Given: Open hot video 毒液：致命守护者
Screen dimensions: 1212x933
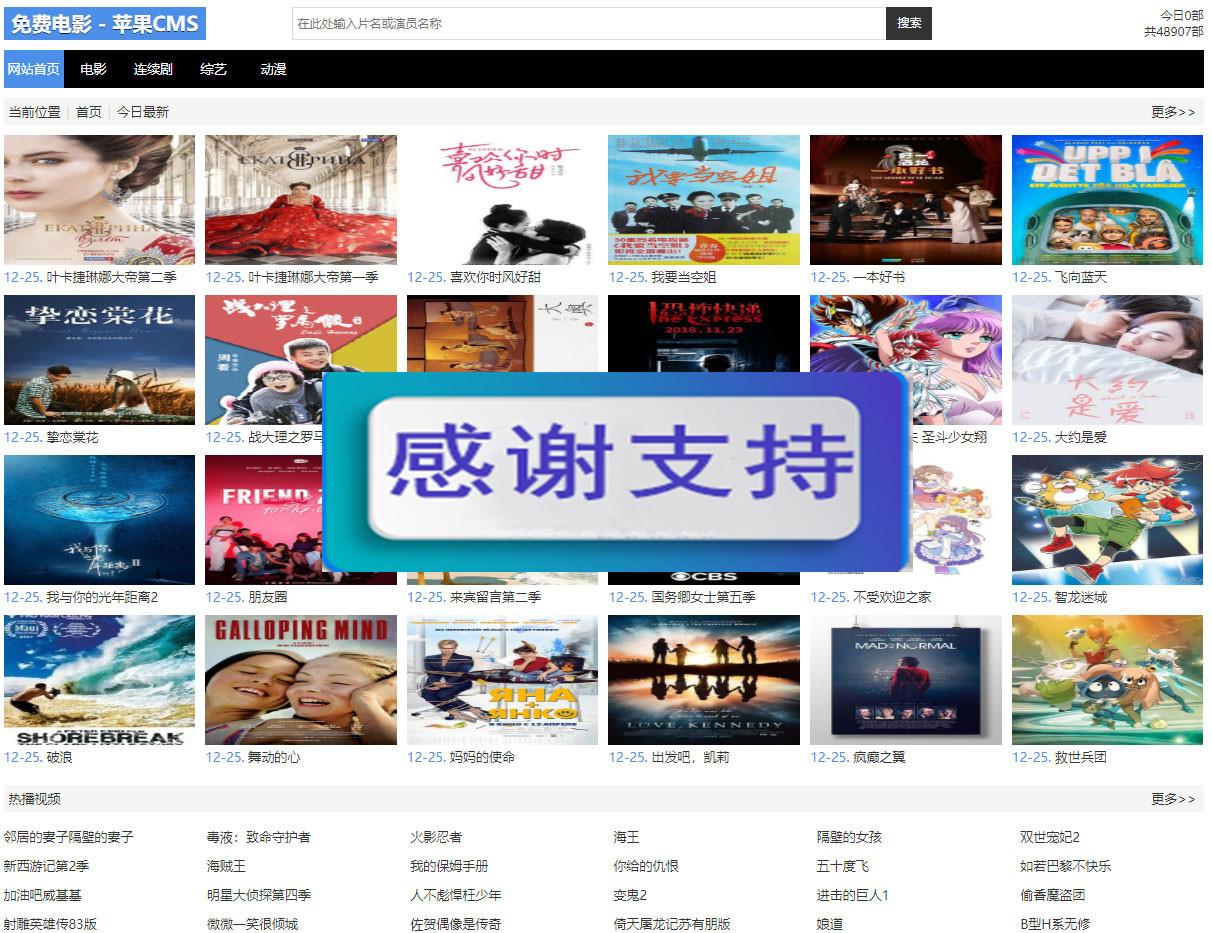Looking at the screenshot, I should click(x=259, y=837).
